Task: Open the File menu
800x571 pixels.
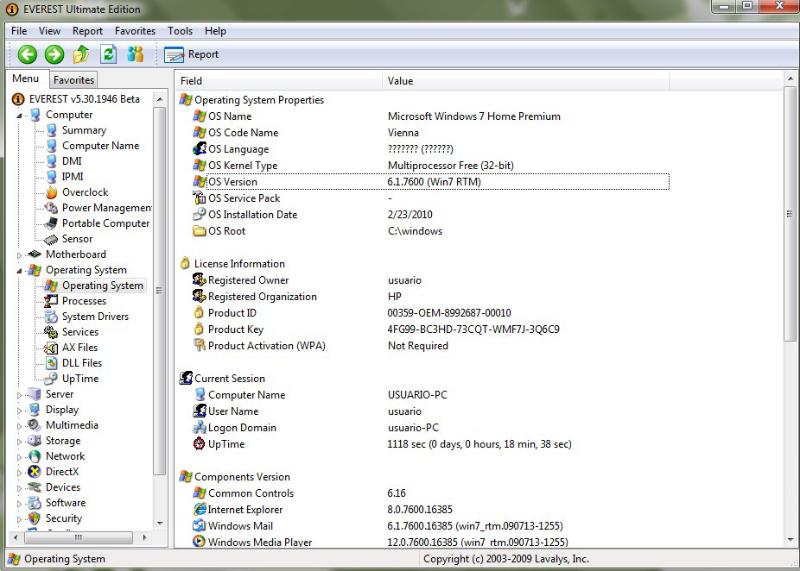Action: (x=19, y=31)
